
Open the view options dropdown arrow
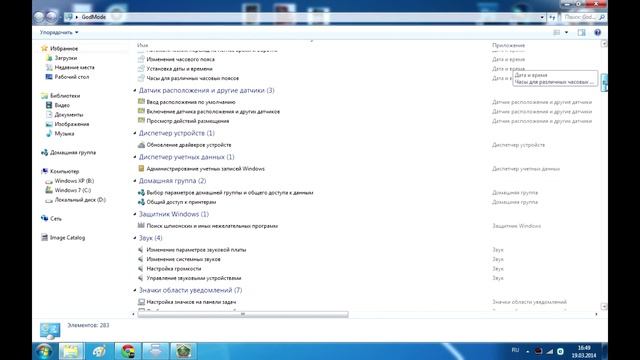tap(566, 32)
